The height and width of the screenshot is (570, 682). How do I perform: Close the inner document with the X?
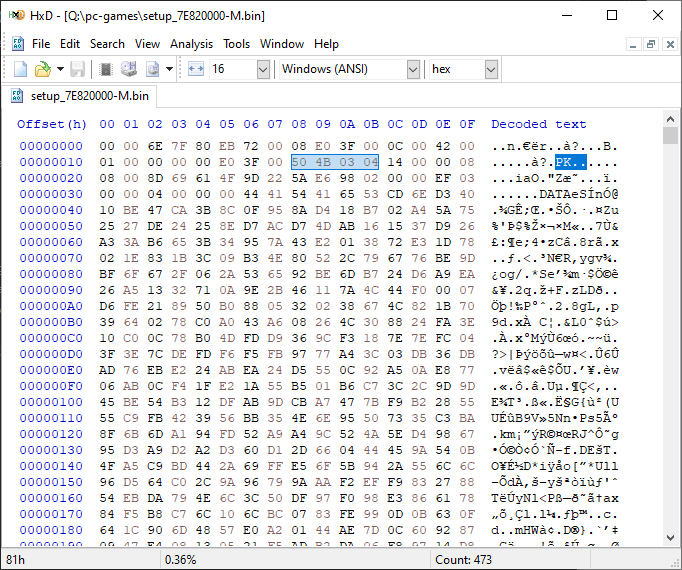pyautogui.click(x=670, y=44)
